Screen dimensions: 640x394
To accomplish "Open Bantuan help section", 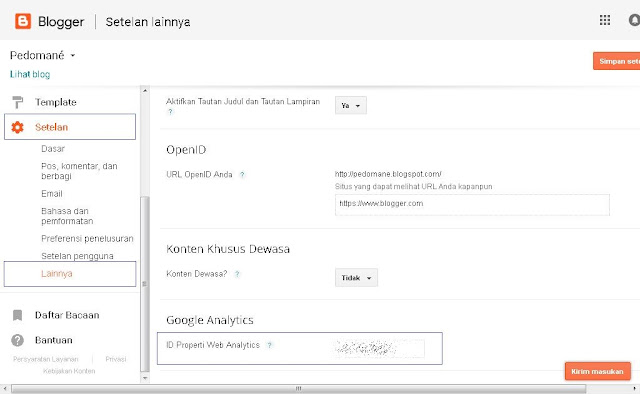I will [53, 340].
